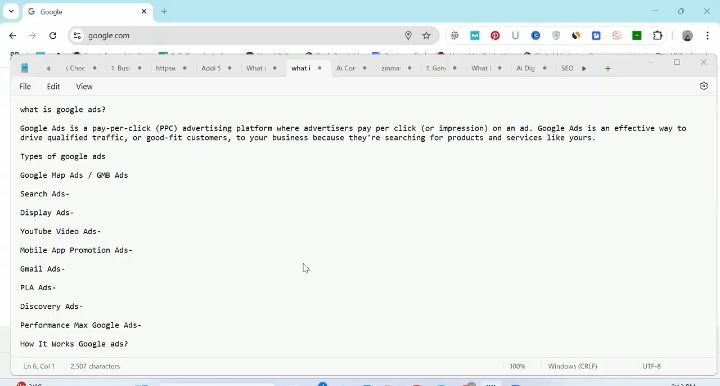
Task: Open the File menu in Notepad
Action: tap(25, 86)
